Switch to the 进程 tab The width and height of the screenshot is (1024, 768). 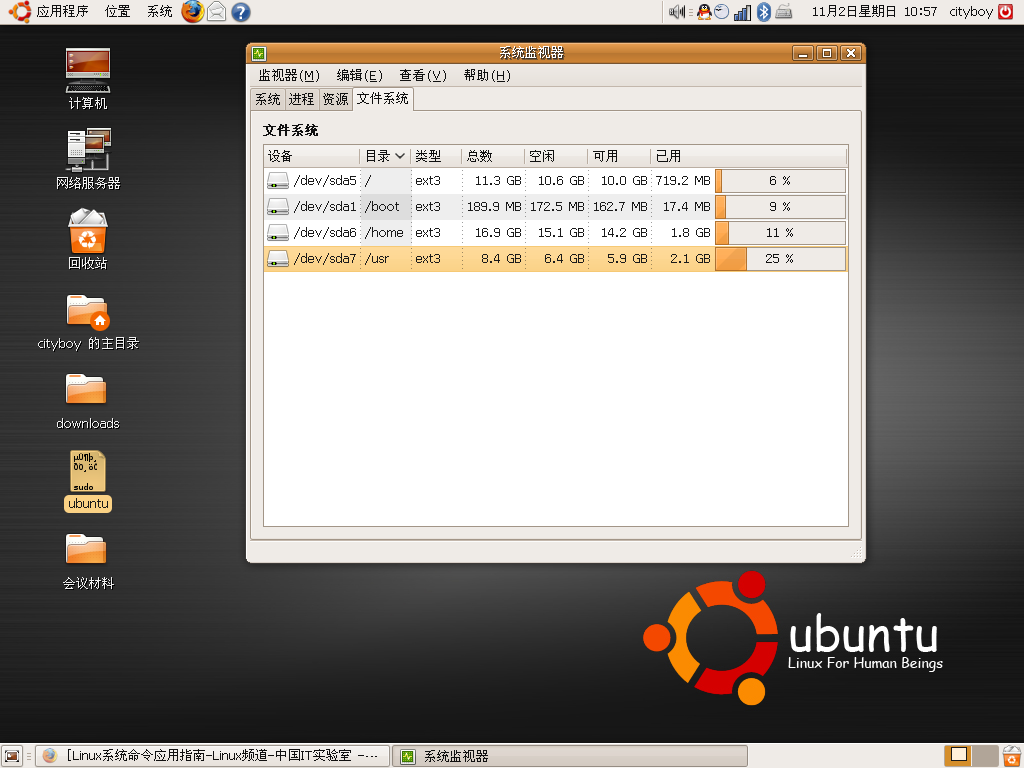pyautogui.click(x=302, y=99)
